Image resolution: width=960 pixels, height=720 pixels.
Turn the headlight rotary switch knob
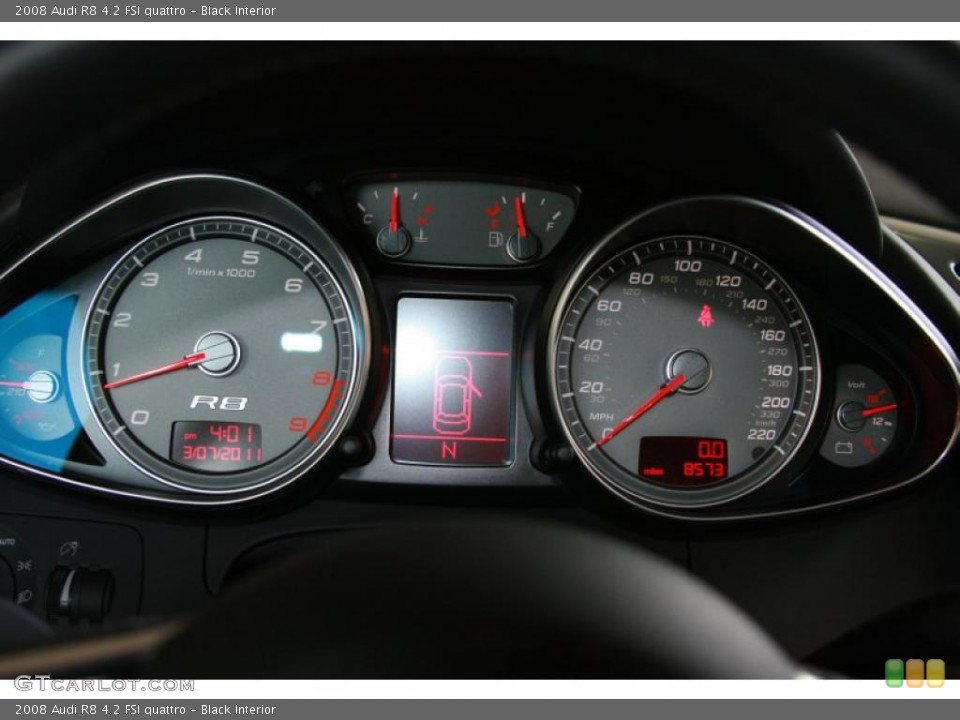tap(80, 593)
